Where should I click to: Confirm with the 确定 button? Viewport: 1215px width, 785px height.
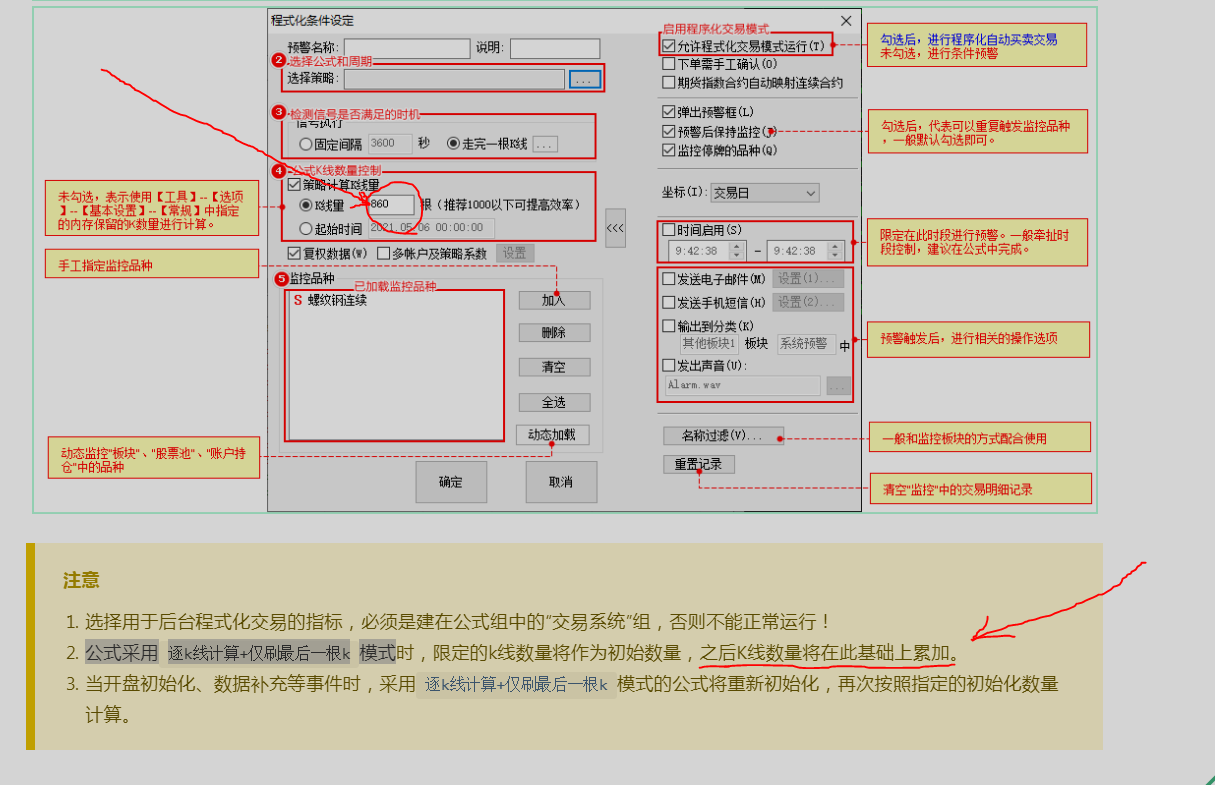pos(451,482)
